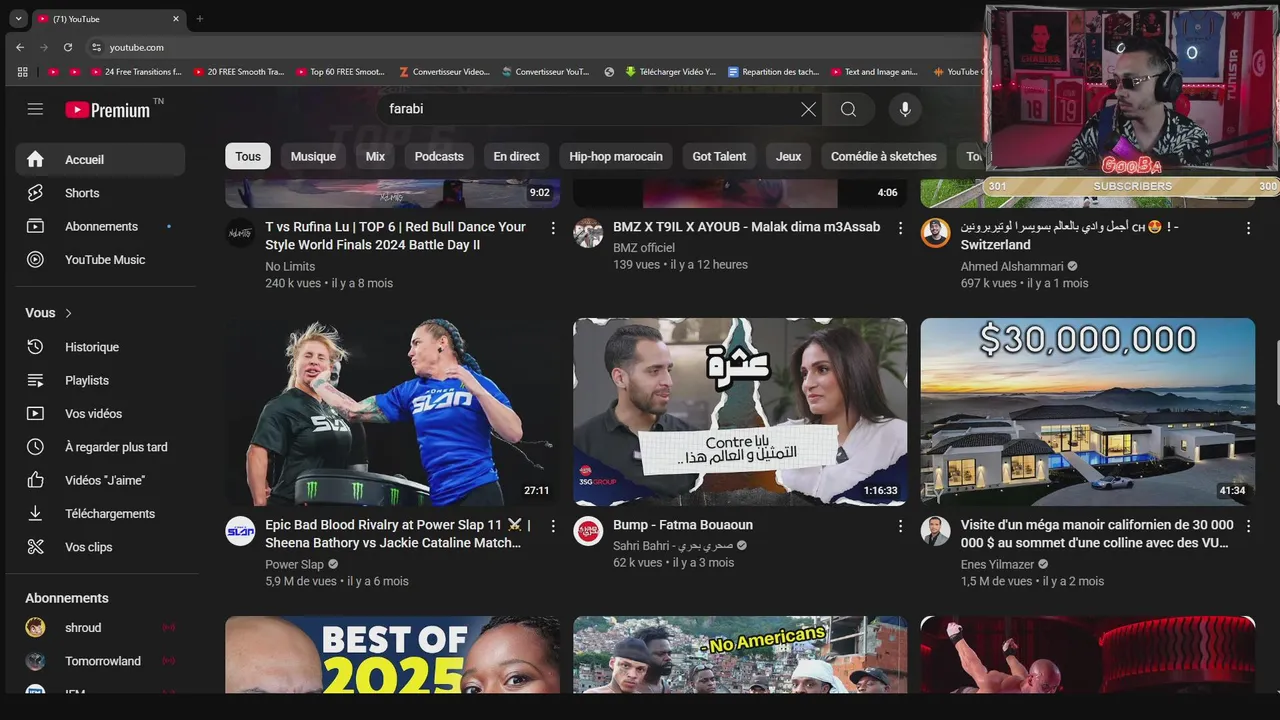Open Accueil home in sidebar
The image size is (1280, 720).
click(x=100, y=159)
